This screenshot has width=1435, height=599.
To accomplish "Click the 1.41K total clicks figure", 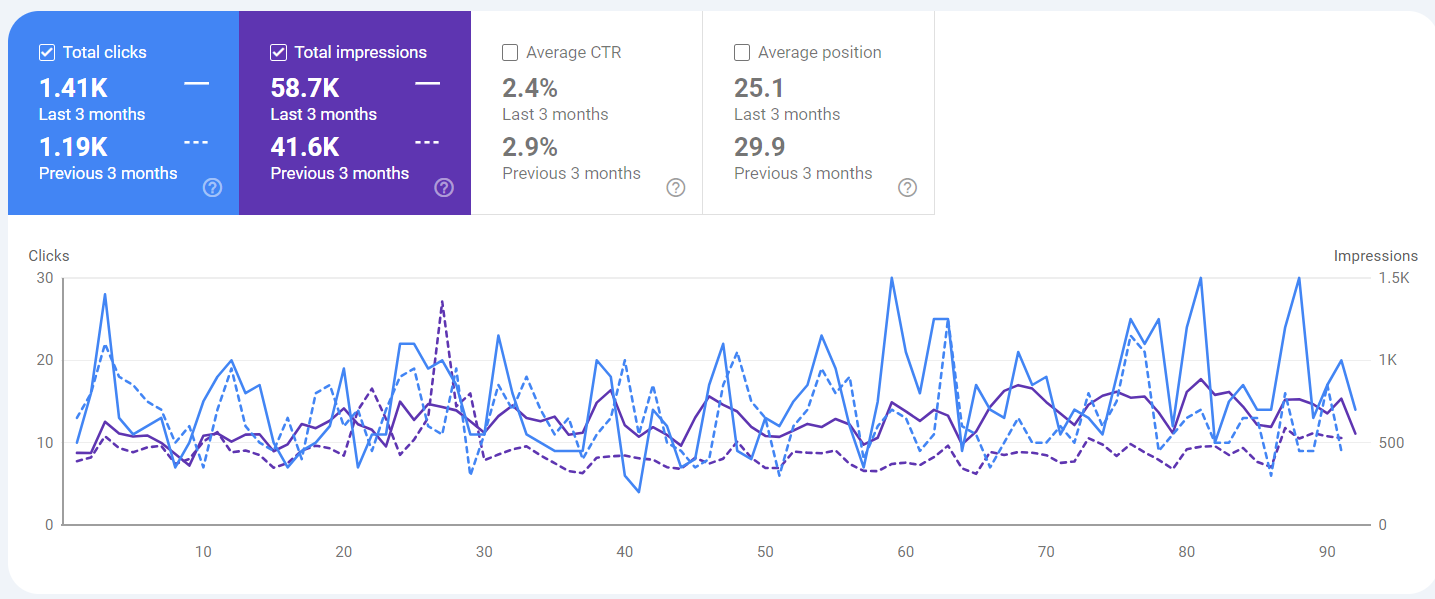I will click(73, 88).
